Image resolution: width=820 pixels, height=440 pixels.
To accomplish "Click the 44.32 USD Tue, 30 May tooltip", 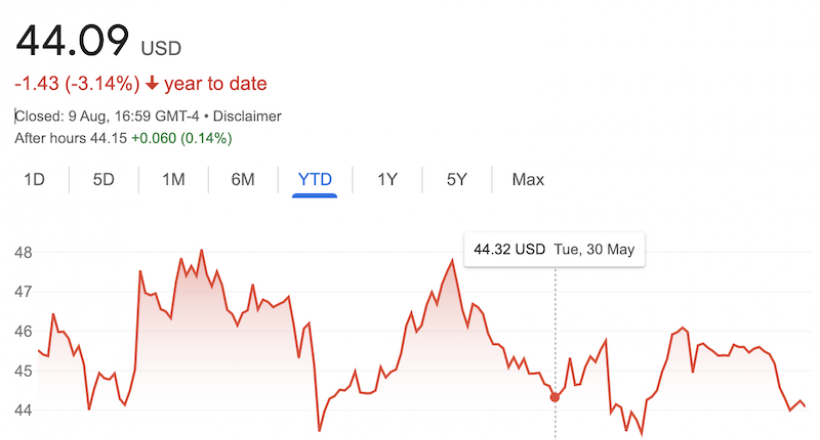I will (x=554, y=250).
